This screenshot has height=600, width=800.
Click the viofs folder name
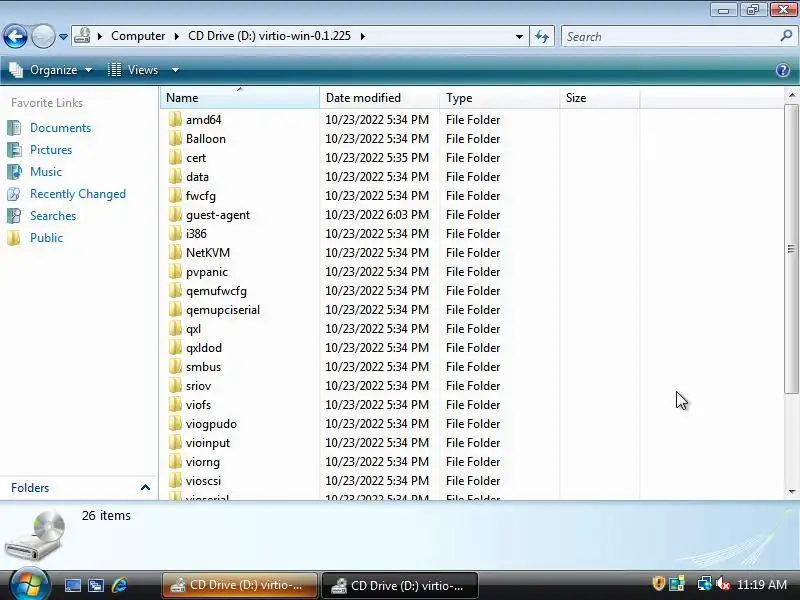coord(198,405)
